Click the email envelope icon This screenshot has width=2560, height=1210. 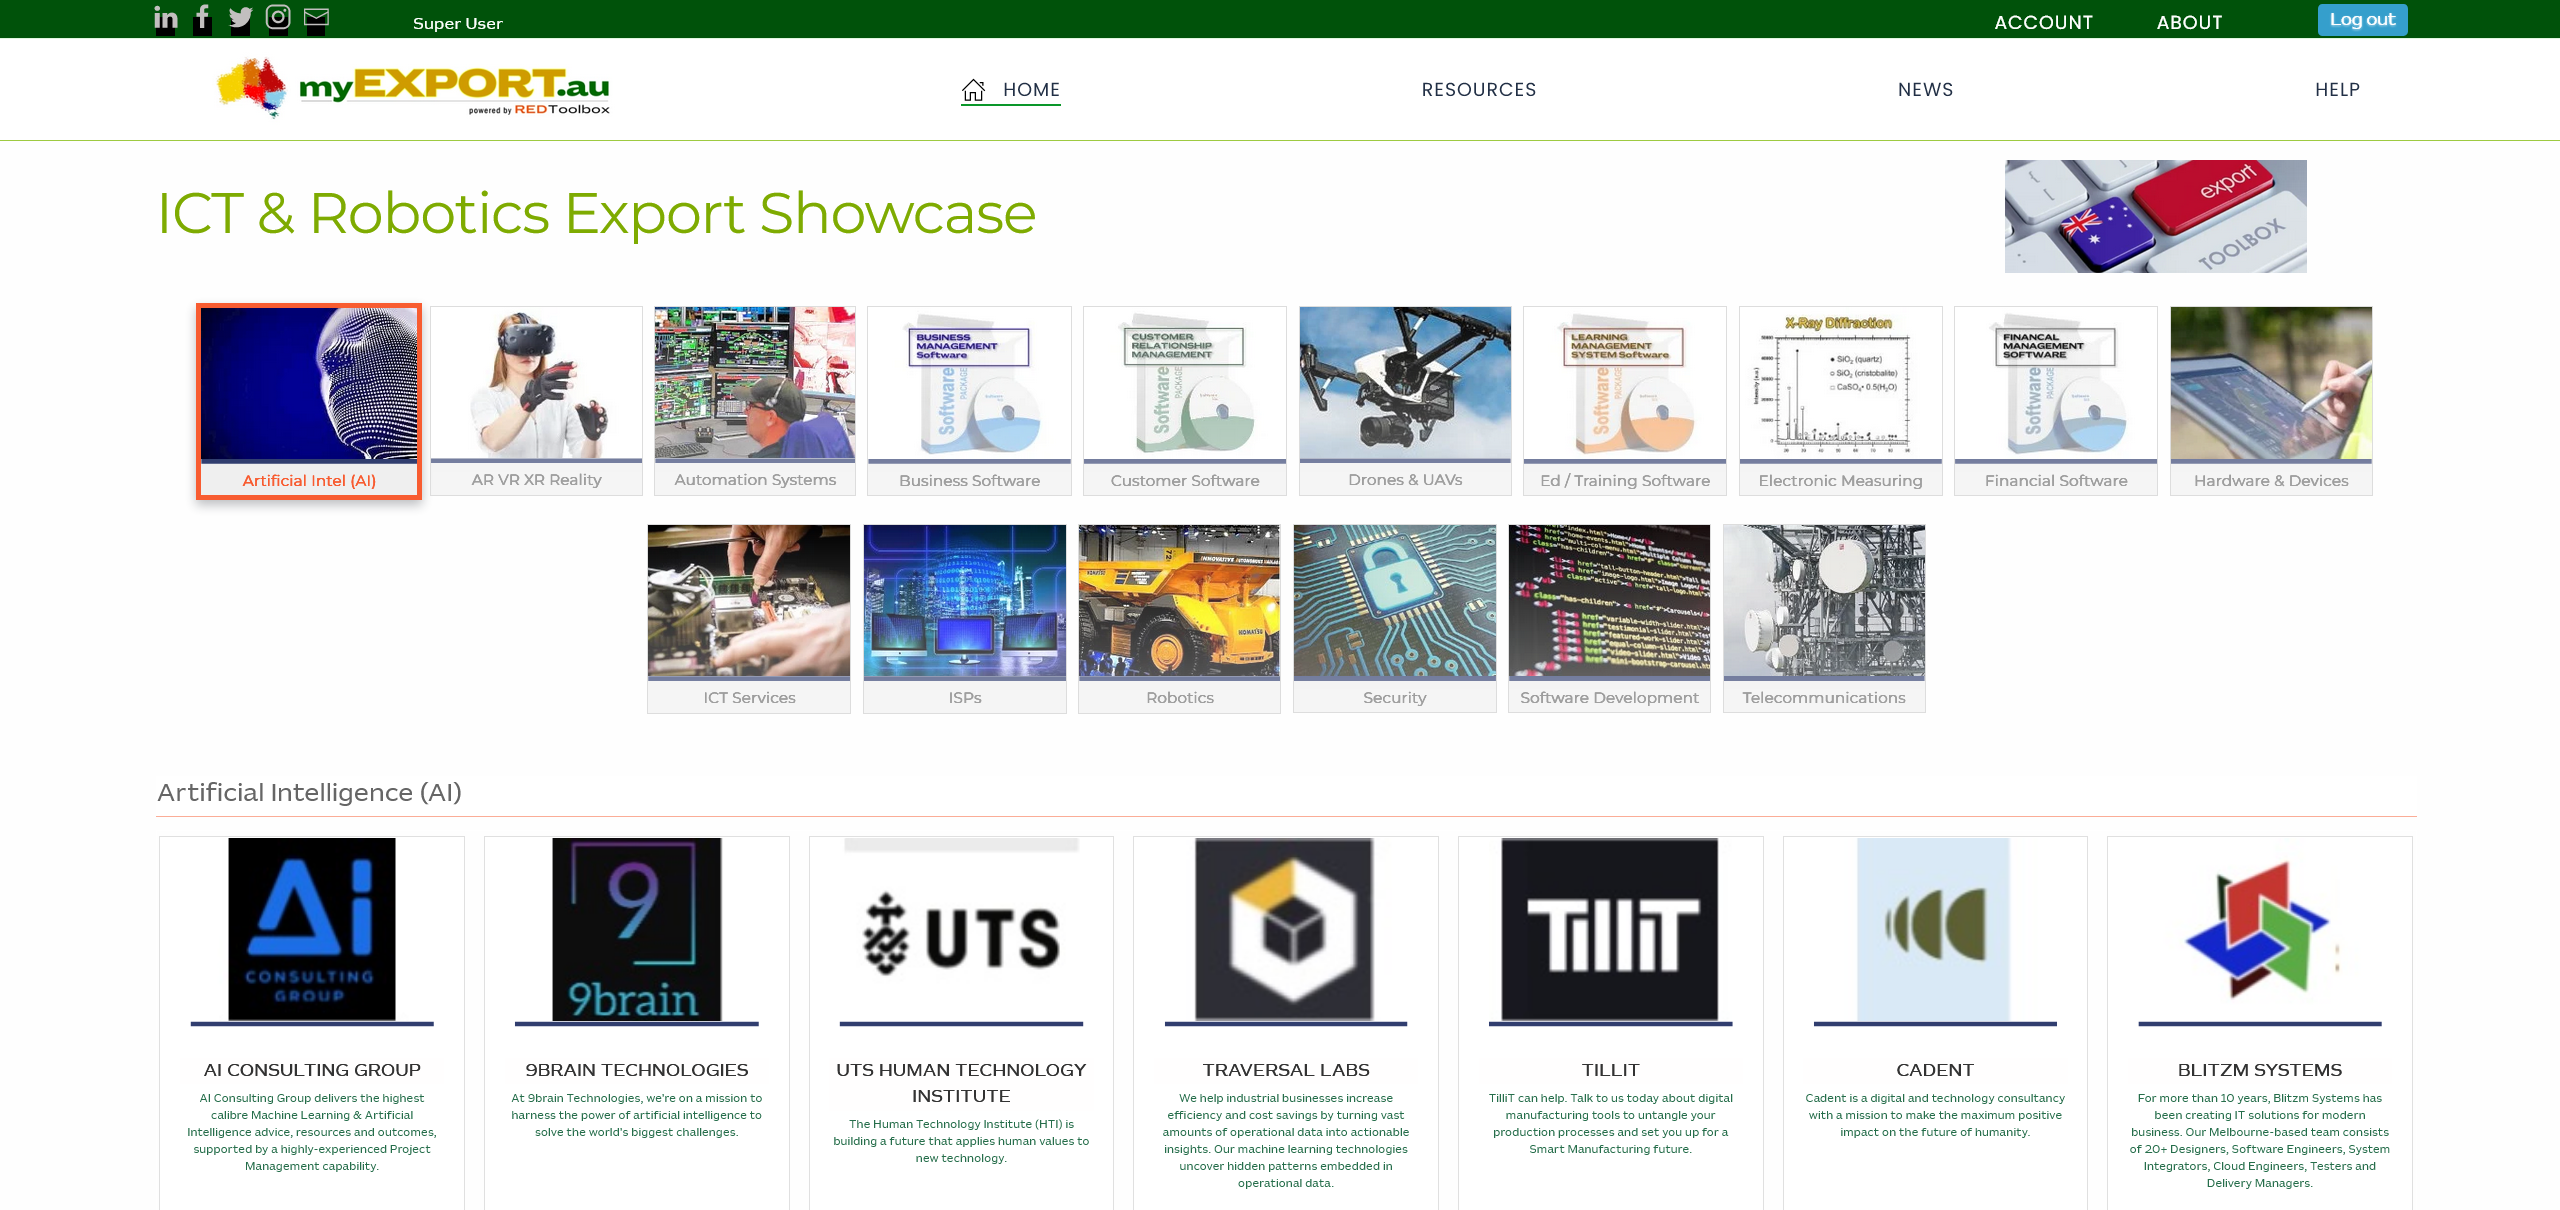click(316, 18)
